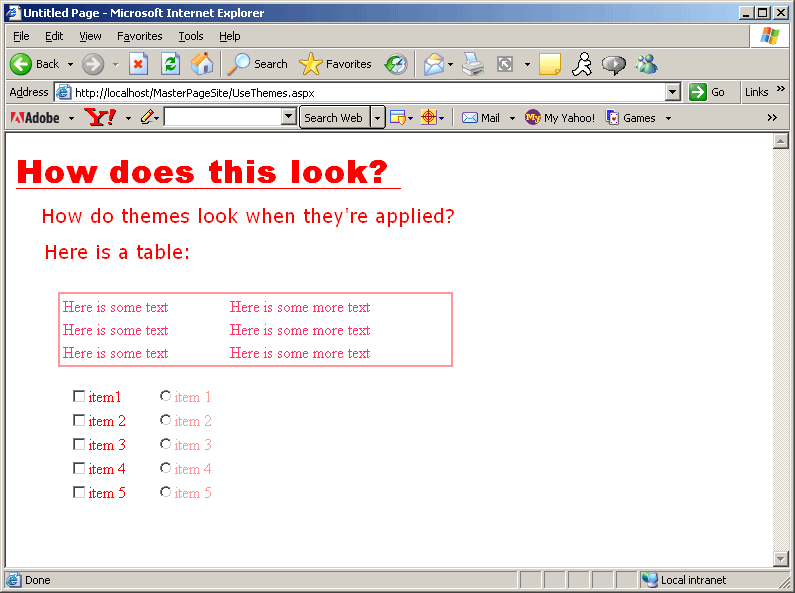Viewport: 795px width, 593px height.
Task: Click the Print icon
Action: (x=473, y=64)
